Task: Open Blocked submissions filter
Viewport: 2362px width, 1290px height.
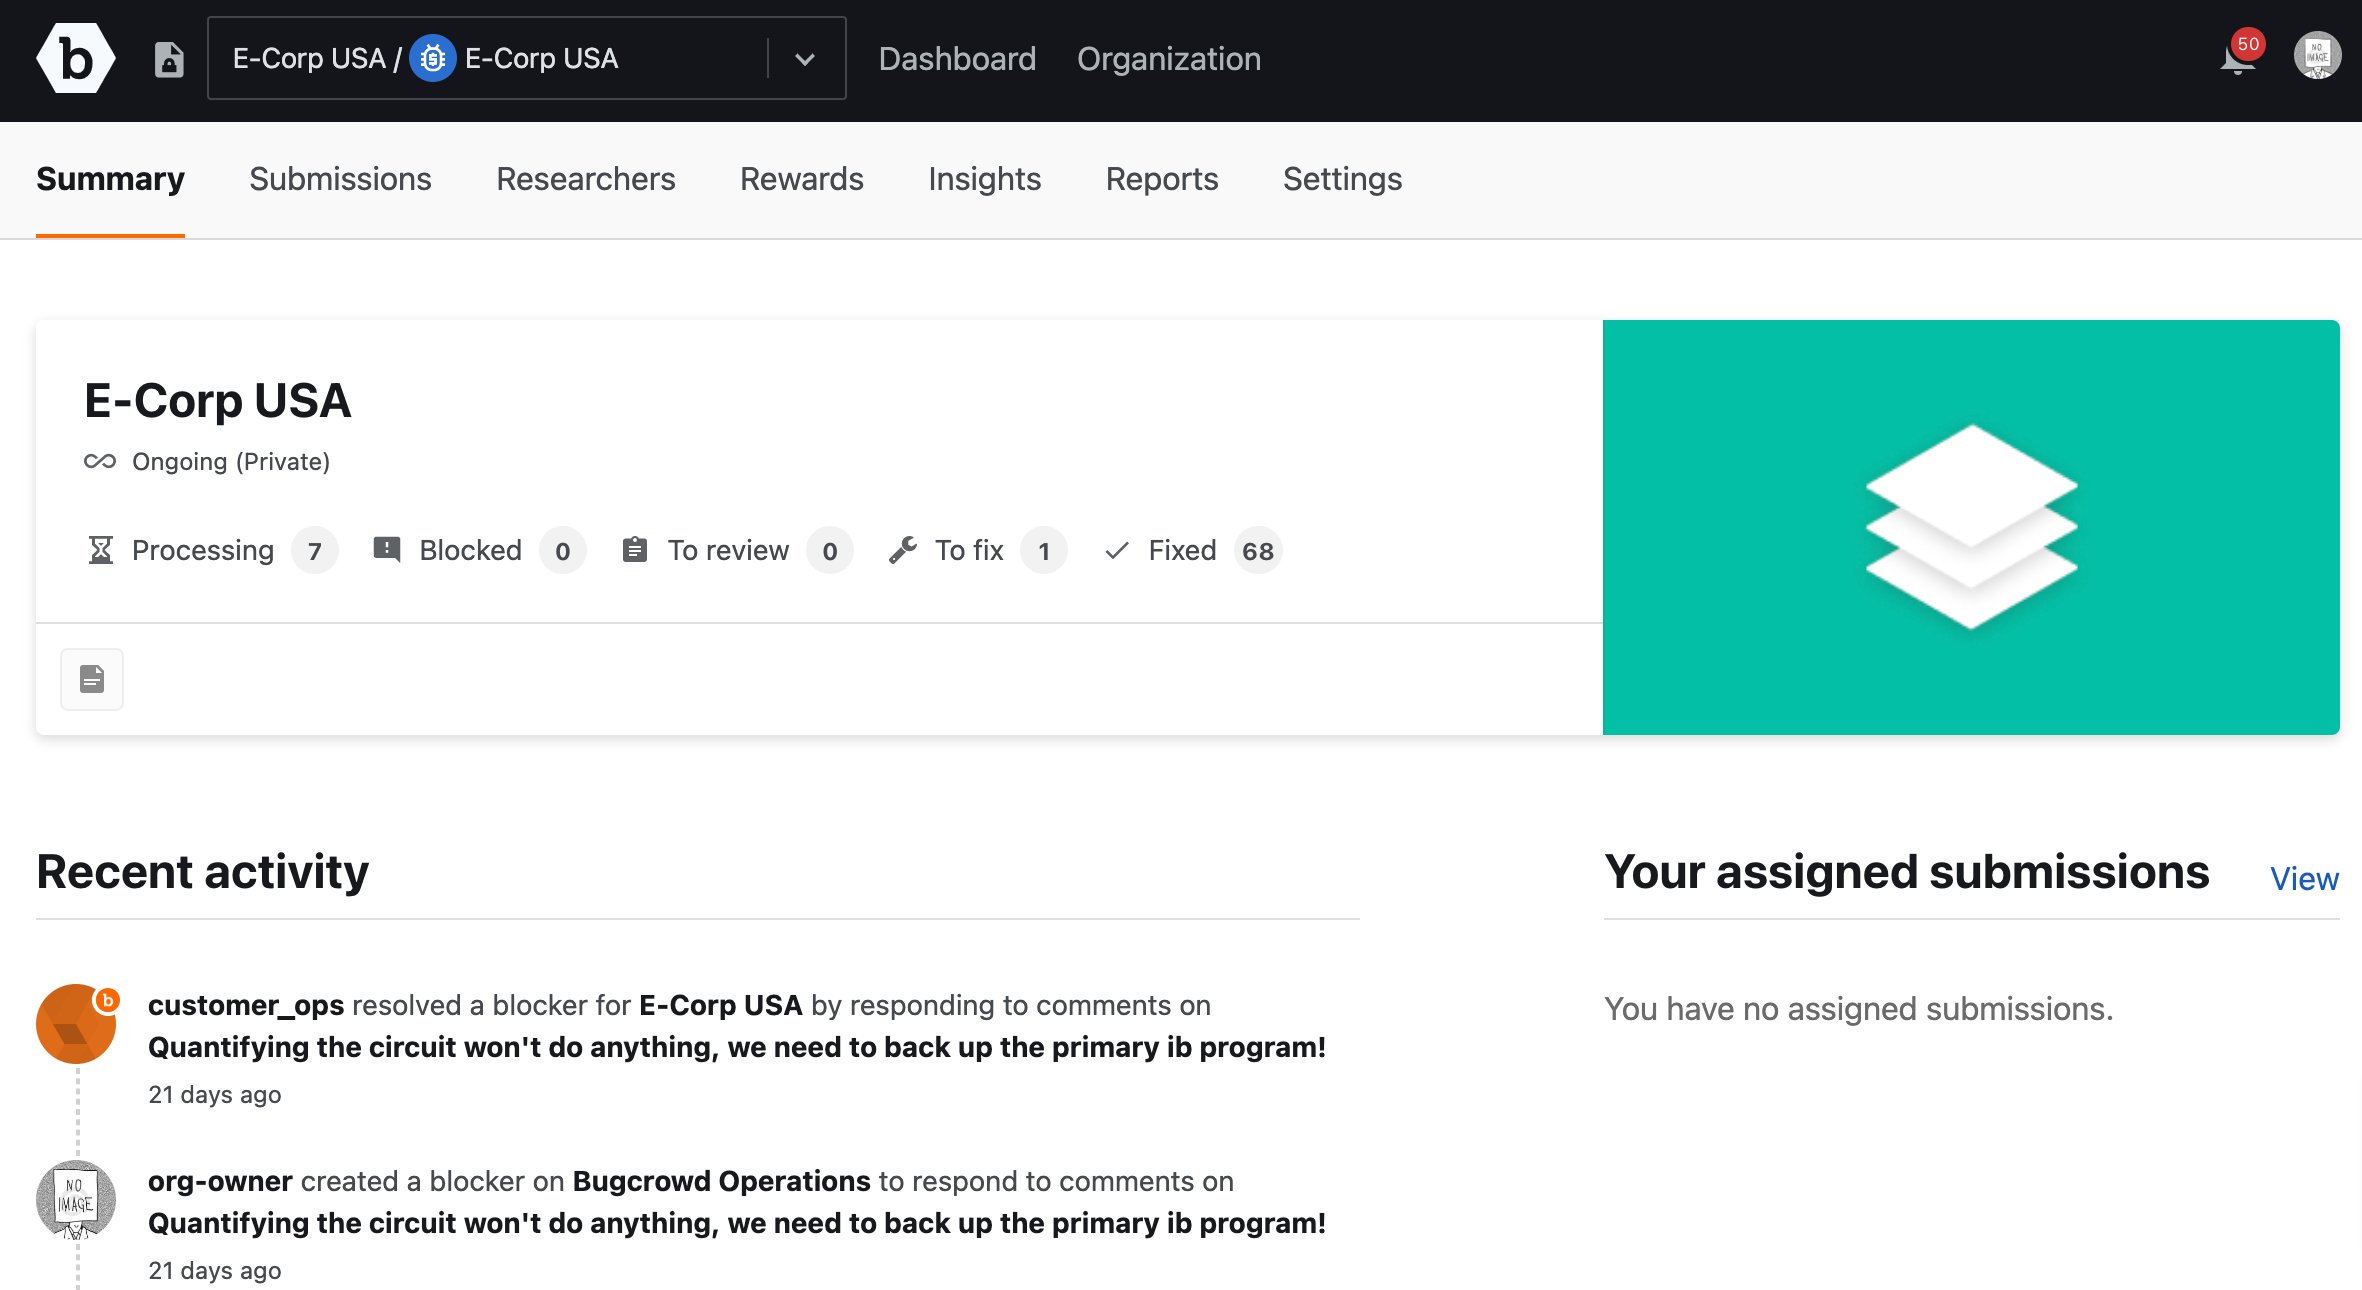Action: tap(471, 550)
